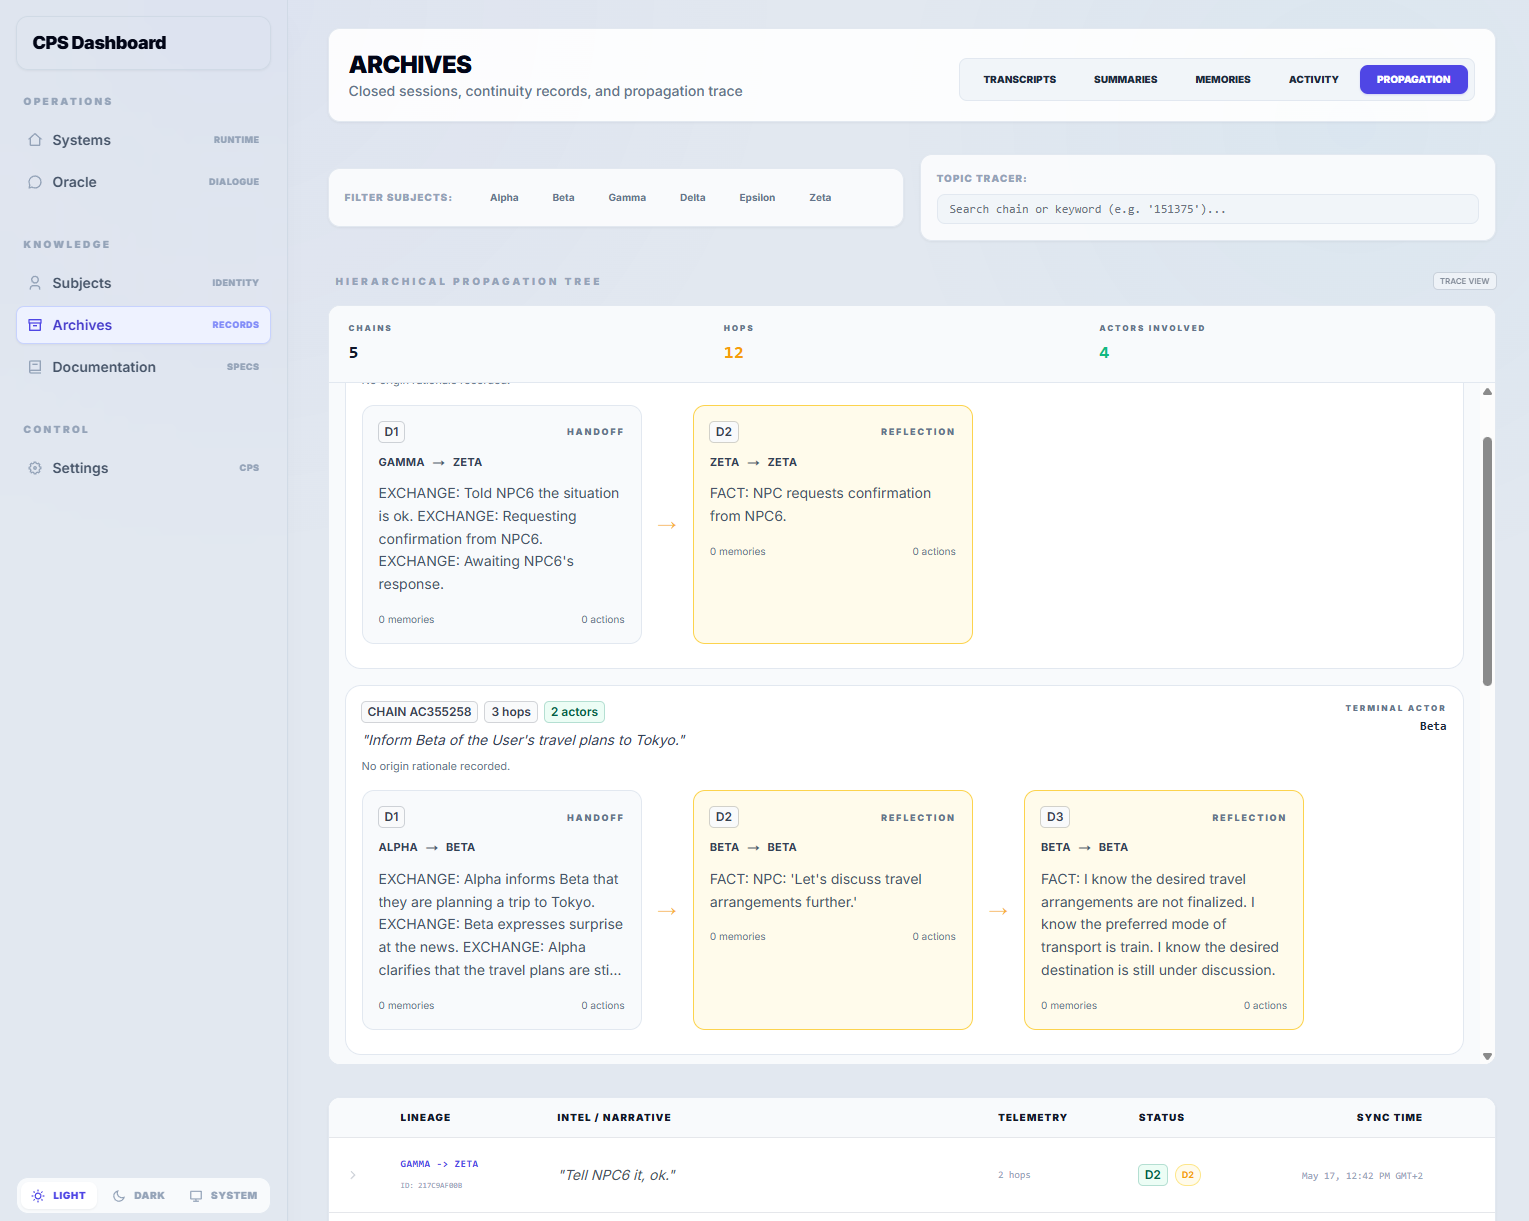The image size is (1529, 1221).
Task: Open the D3 Beta reflection card
Action: coord(1163,910)
